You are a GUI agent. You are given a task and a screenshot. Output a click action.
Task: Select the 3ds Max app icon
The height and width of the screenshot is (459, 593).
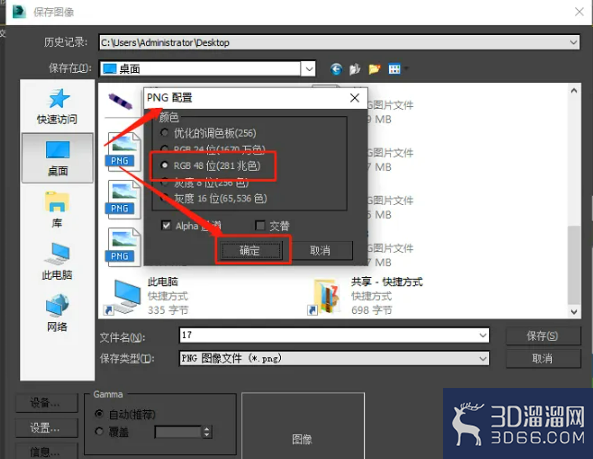coord(19,12)
